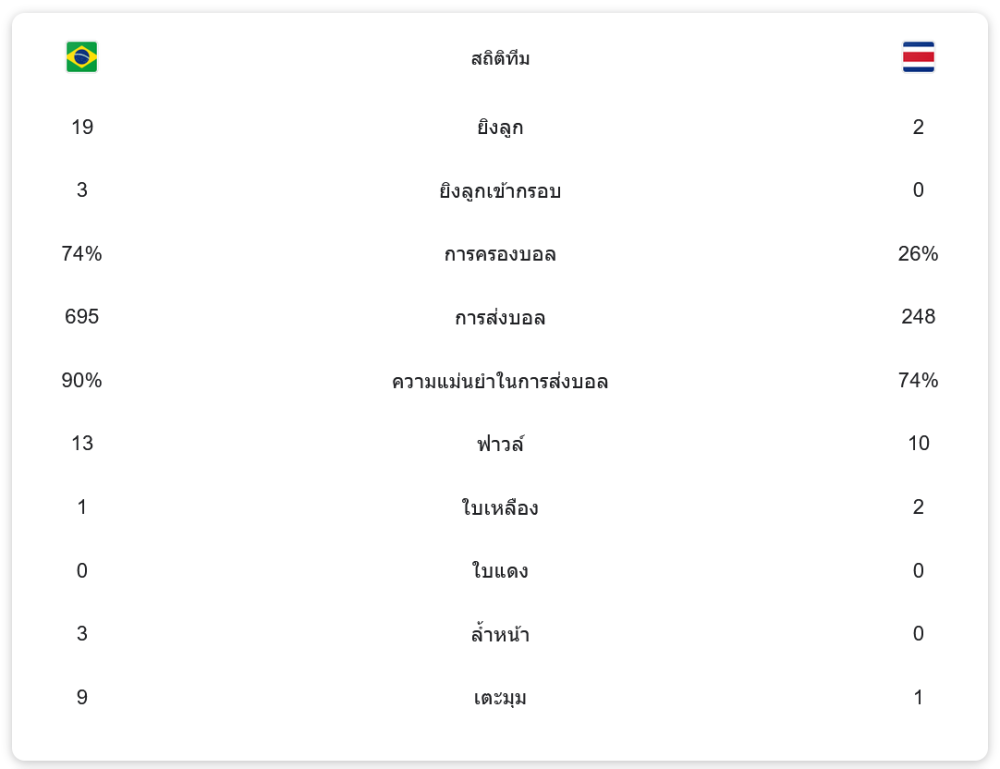Click the การครองบอล possession label
This screenshot has height=769, width=1000.
tap(500, 254)
